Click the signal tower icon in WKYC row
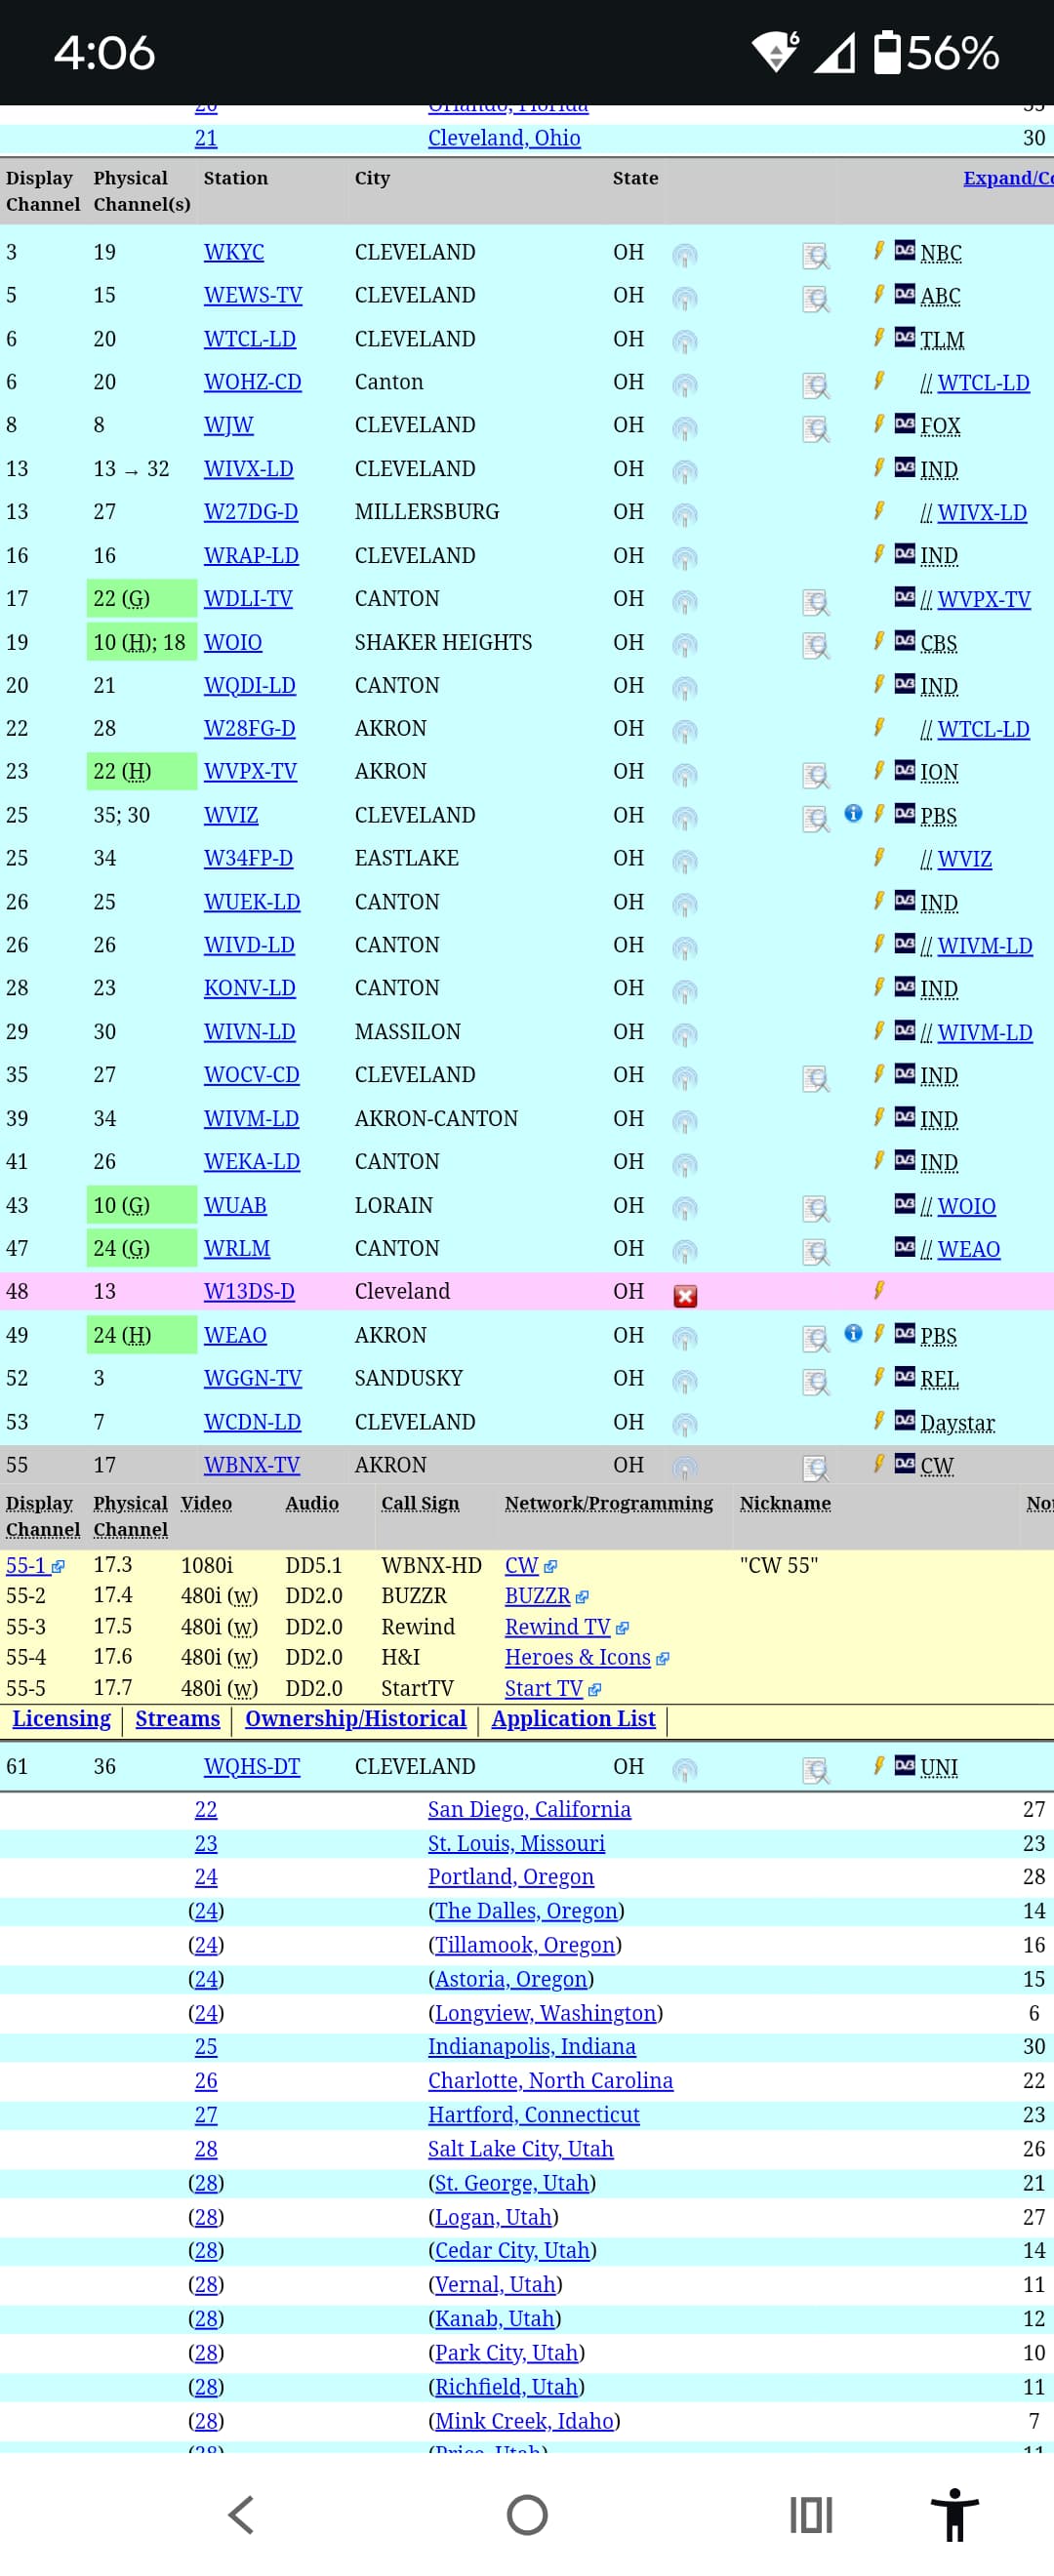Image resolution: width=1054 pixels, height=2576 pixels. click(x=684, y=255)
